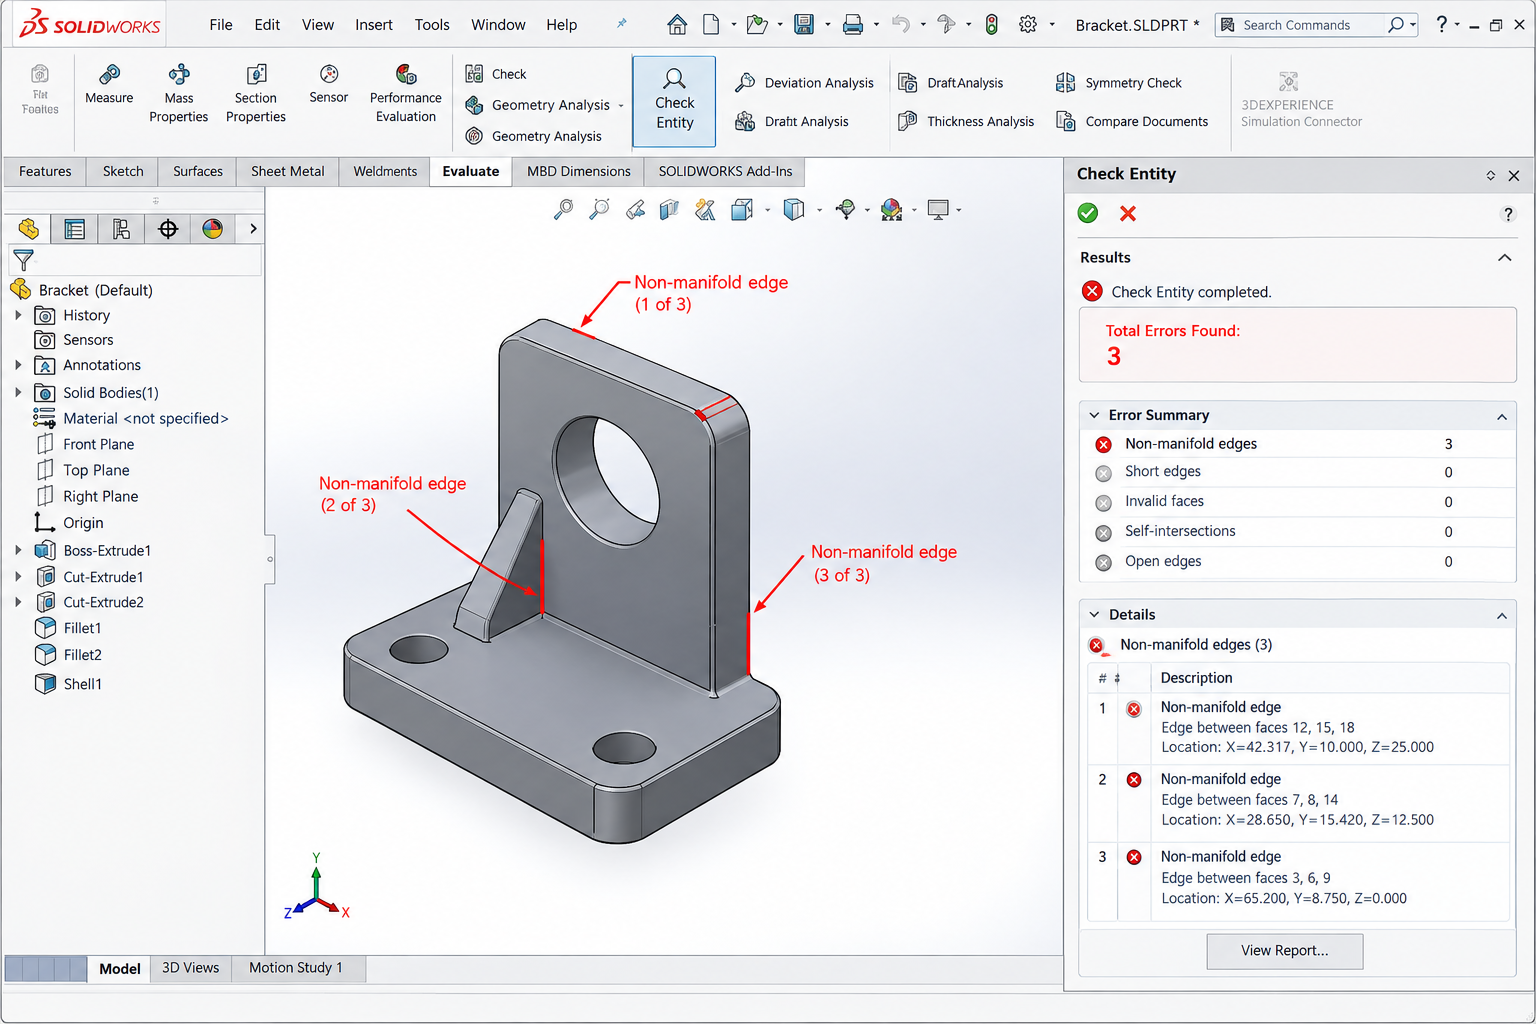Switch to FeatureManager design tree tab
The width and height of the screenshot is (1536, 1024).
(28, 229)
